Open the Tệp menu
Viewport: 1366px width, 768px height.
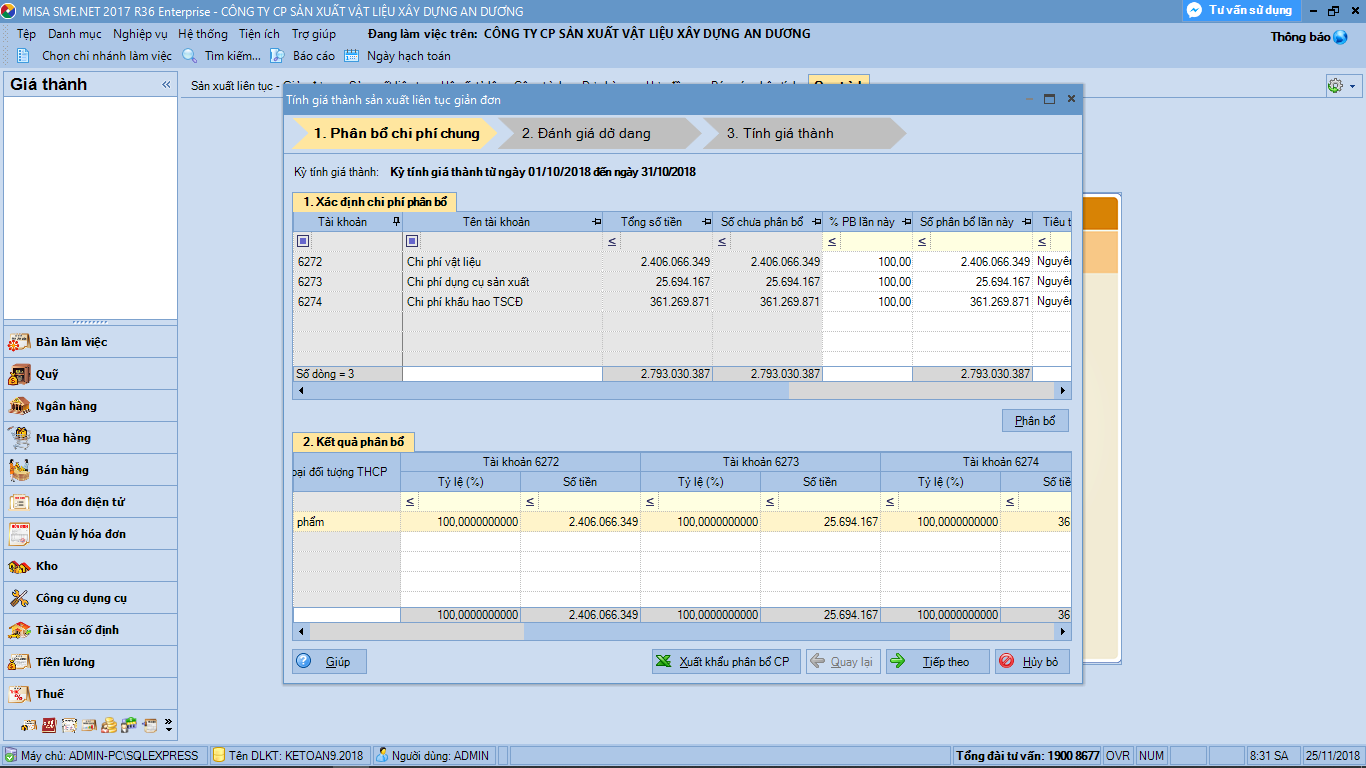(x=27, y=33)
